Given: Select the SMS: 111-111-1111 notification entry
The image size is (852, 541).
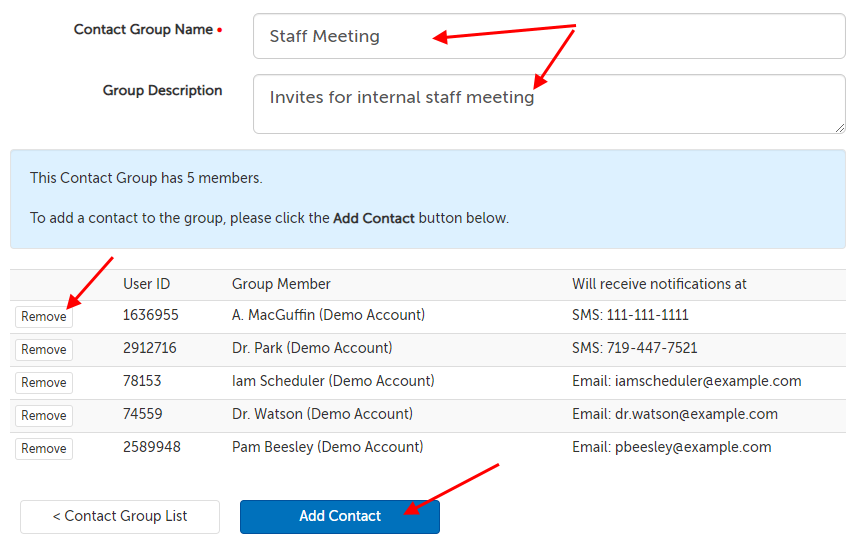Looking at the screenshot, I should coord(630,316).
